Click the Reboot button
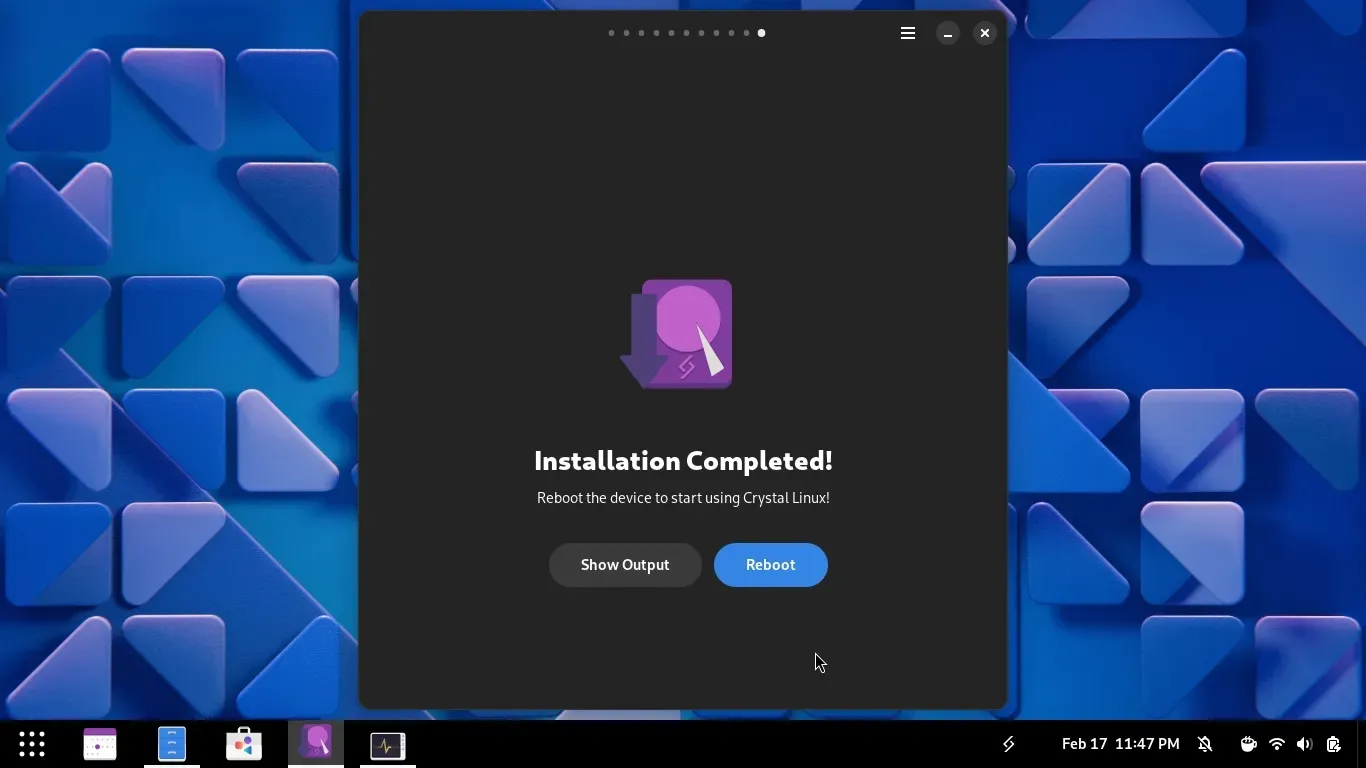Screen dimensions: 1366x768 (x=770, y=565)
